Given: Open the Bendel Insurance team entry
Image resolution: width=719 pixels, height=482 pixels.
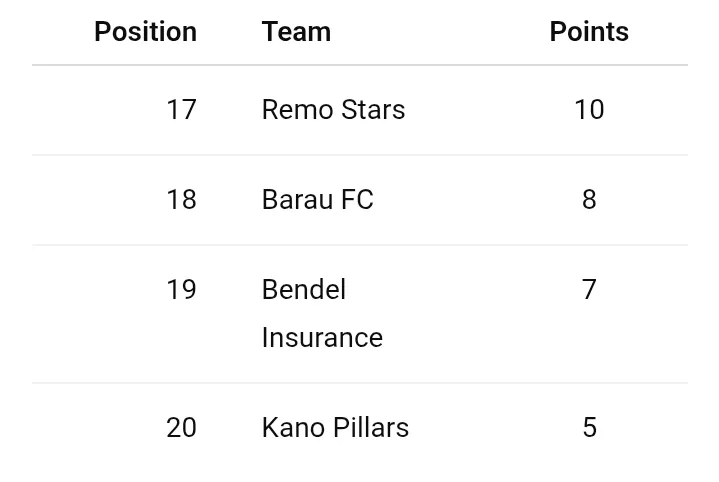Looking at the screenshot, I should [321, 313].
